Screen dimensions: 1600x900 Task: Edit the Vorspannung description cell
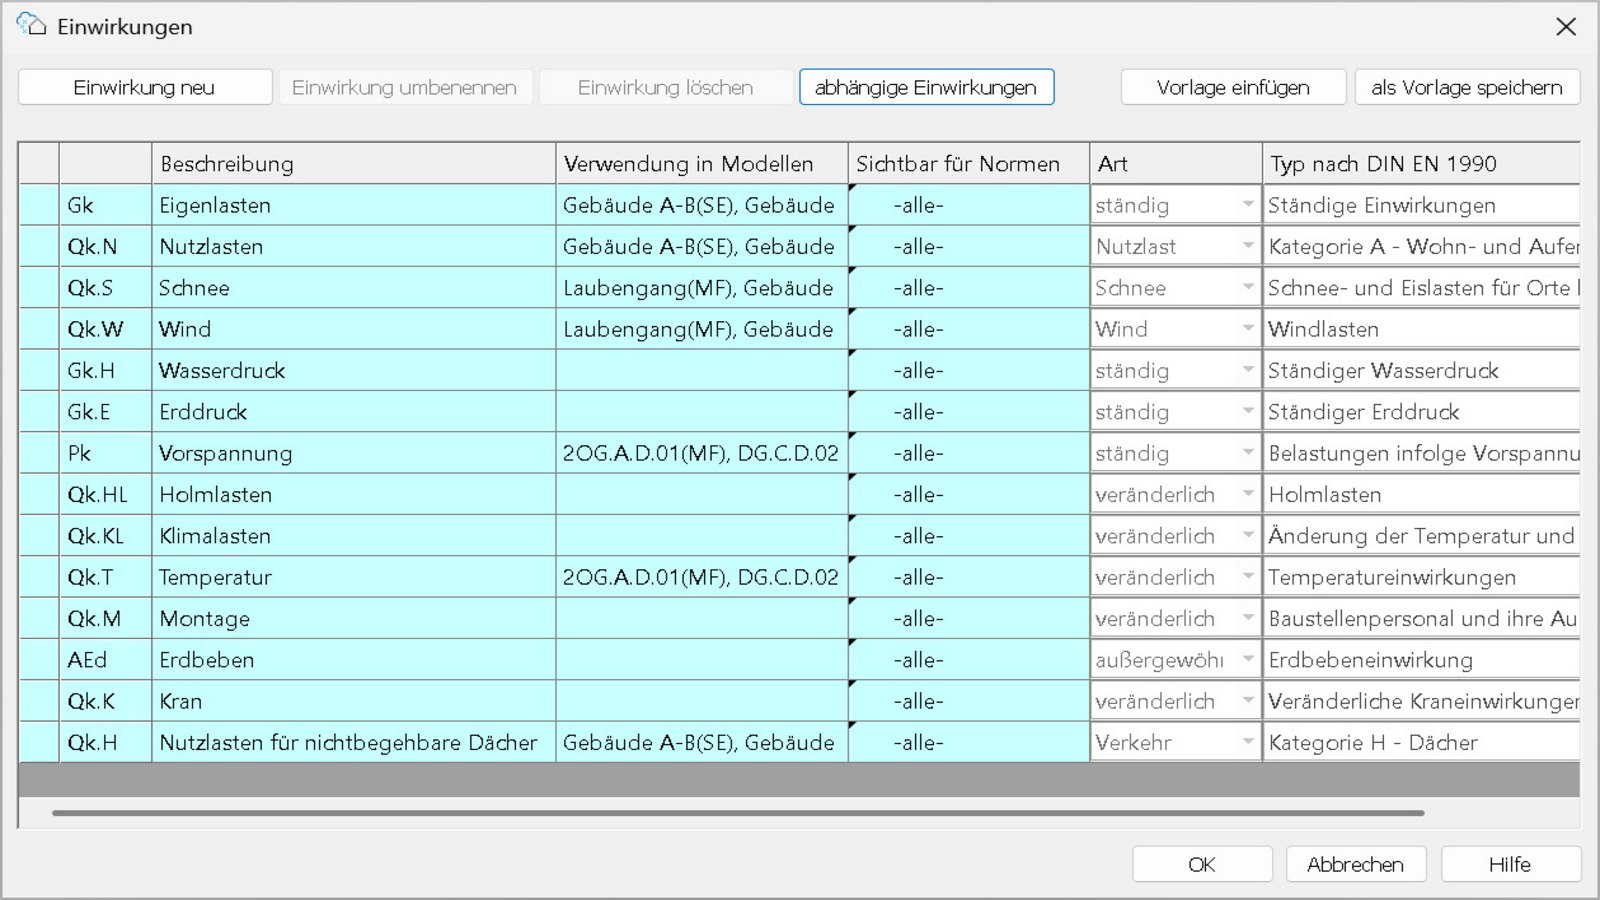pos(353,454)
